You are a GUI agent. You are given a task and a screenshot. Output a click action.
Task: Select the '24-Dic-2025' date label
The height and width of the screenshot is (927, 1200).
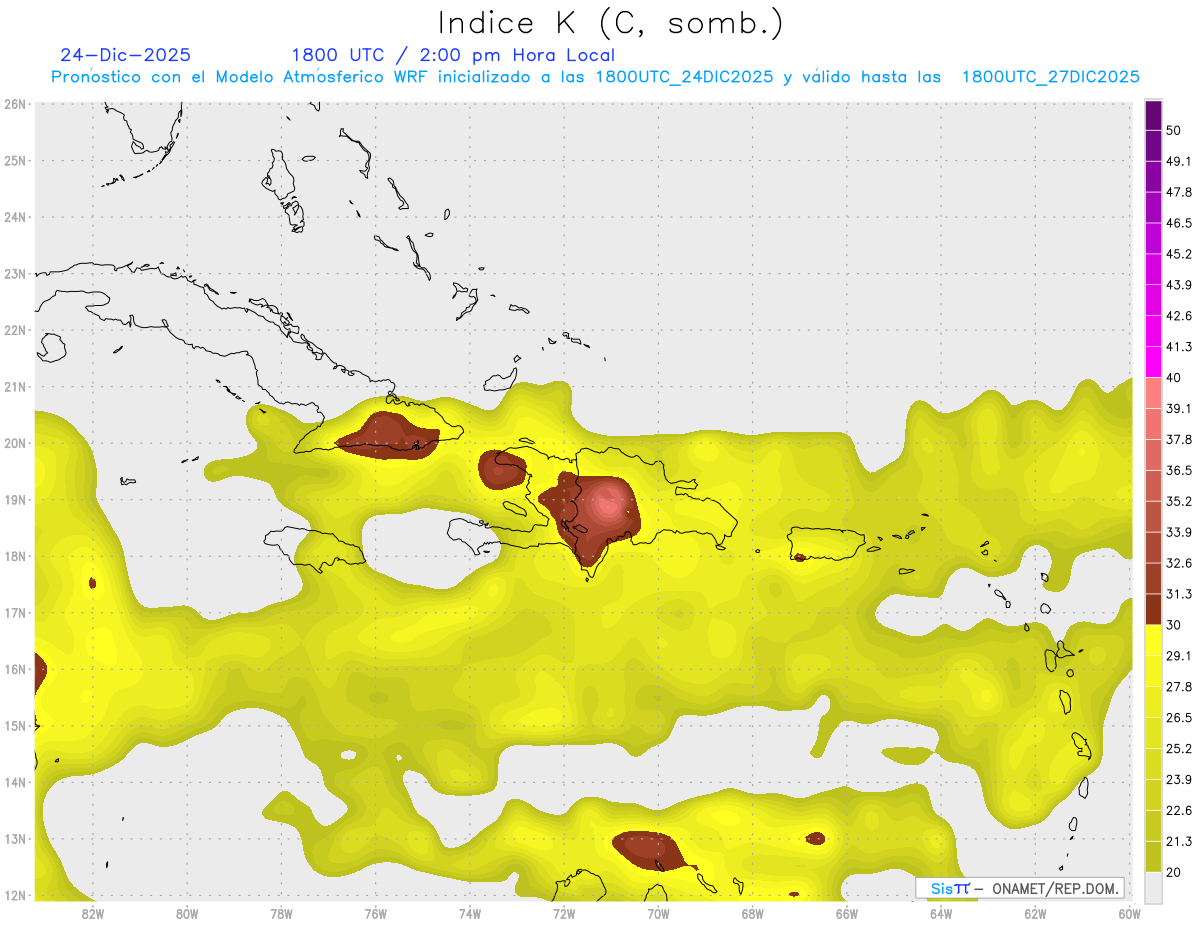tap(125, 55)
